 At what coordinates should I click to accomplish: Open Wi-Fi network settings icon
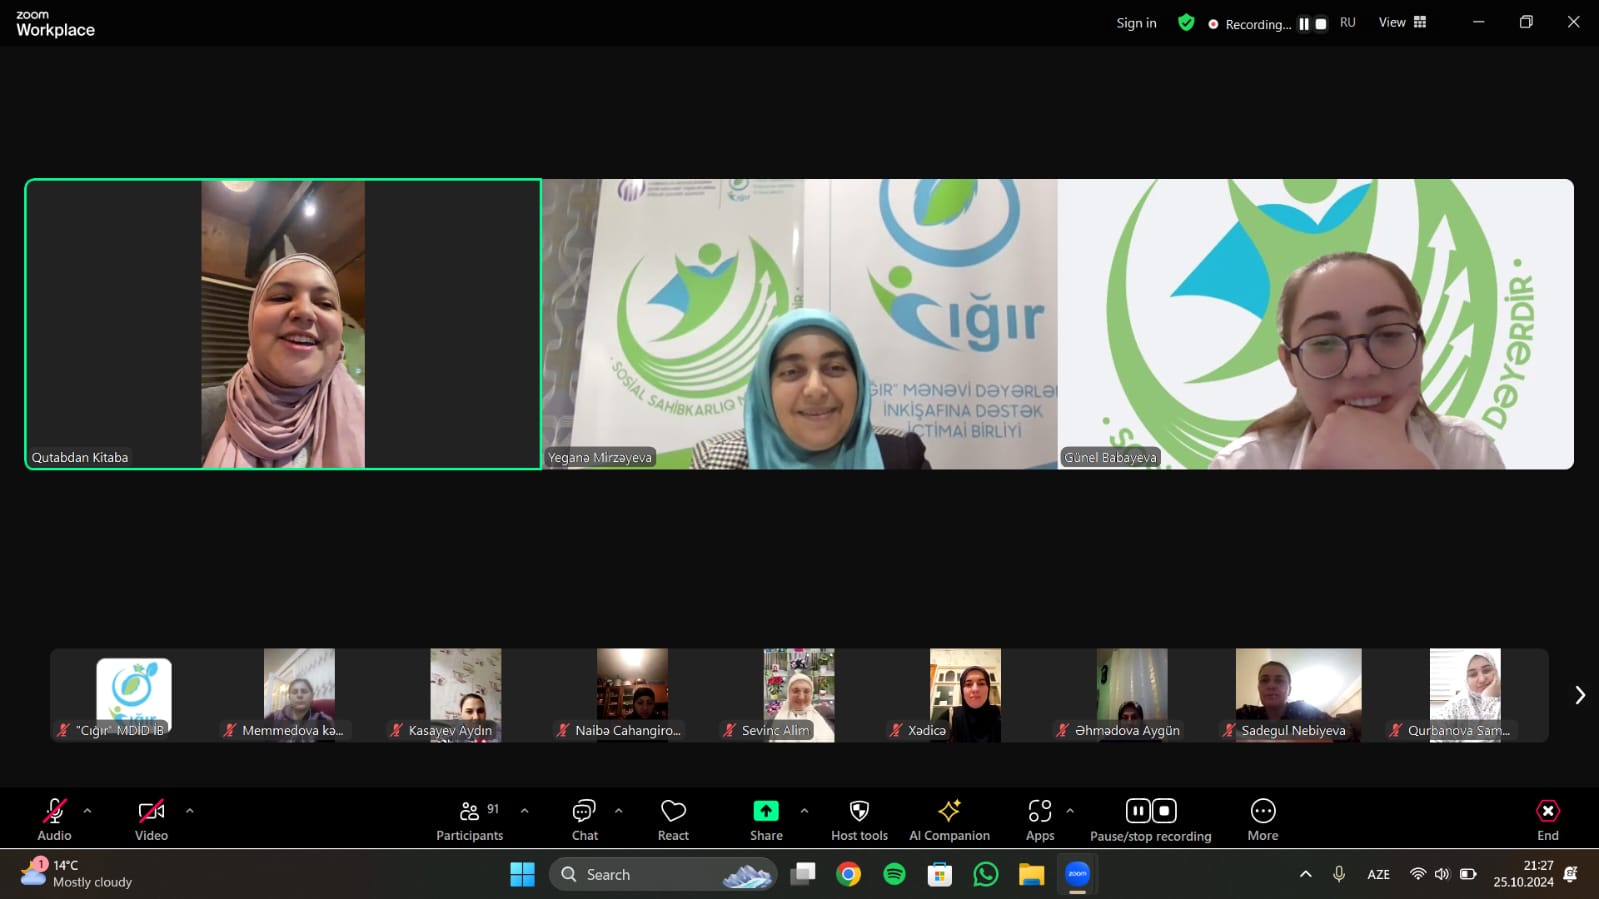coord(1417,874)
